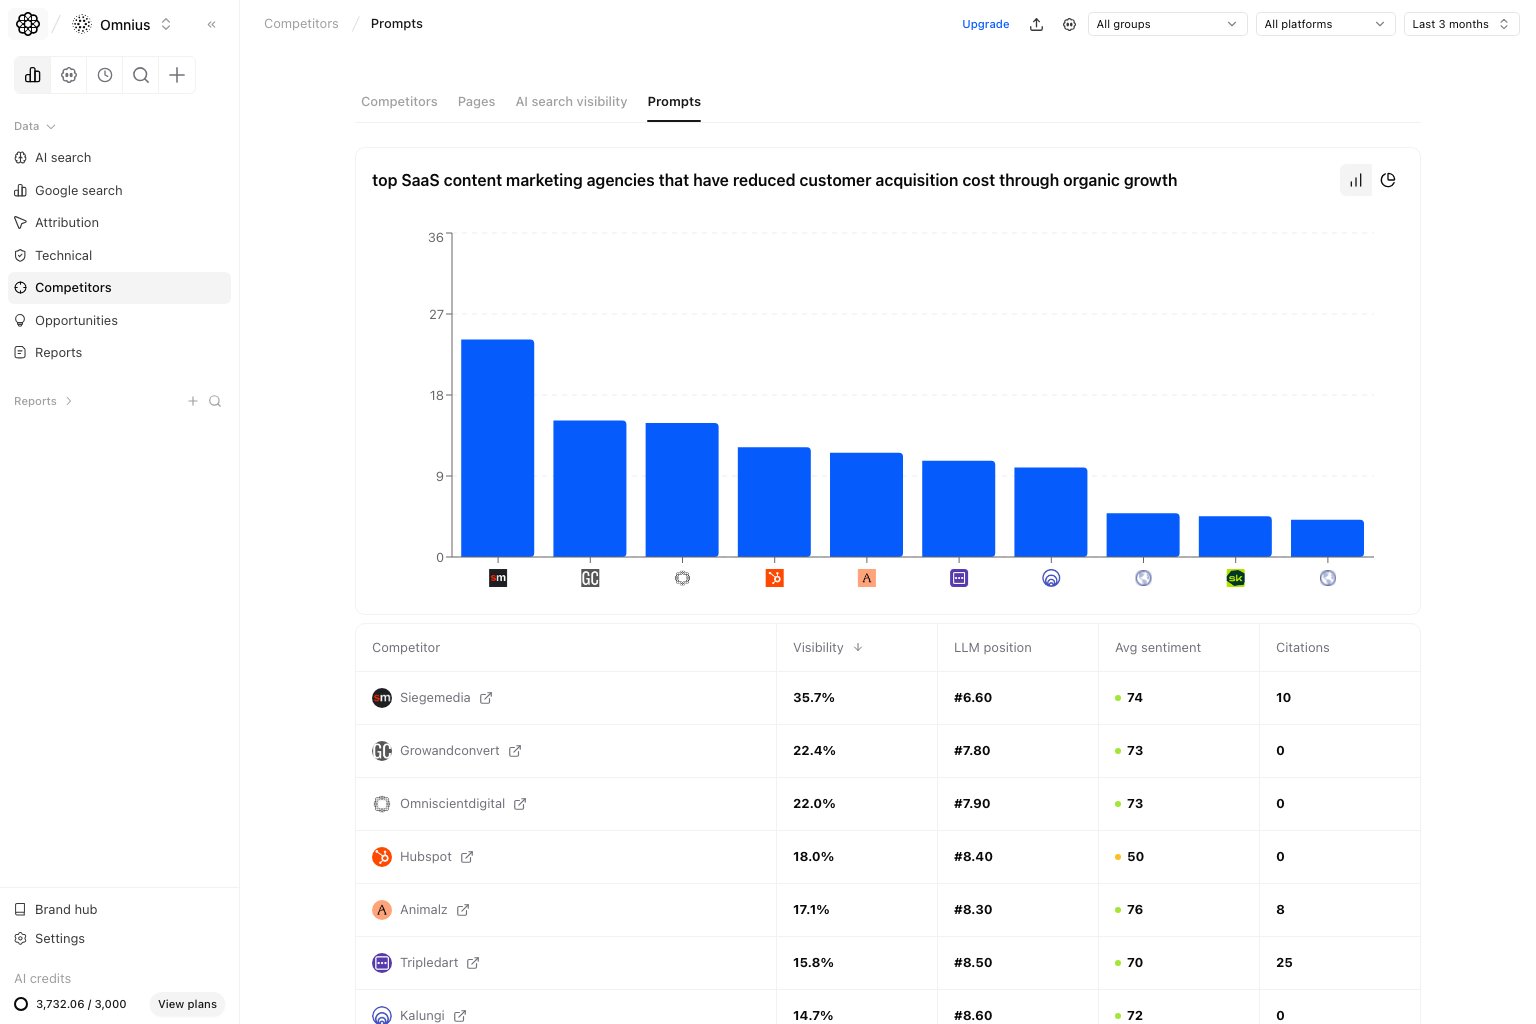Go to Competitors breadcrumb
This screenshot has height=1024, width=1536.
point(301,24)
